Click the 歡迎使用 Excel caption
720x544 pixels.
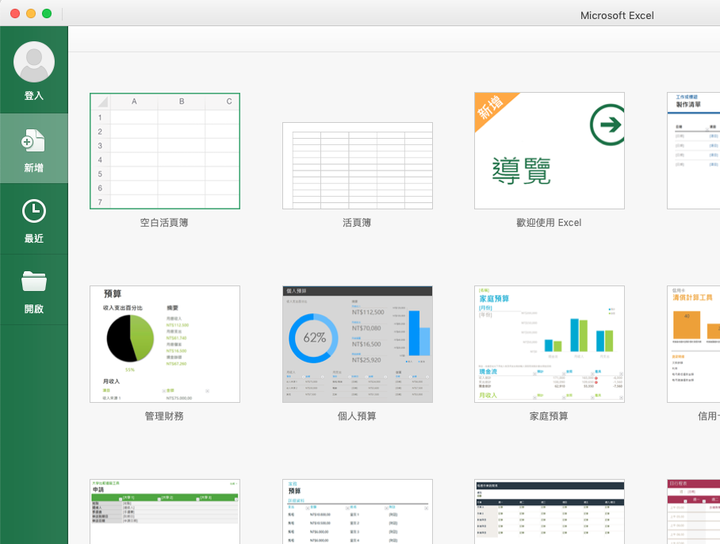coord(549,223)
